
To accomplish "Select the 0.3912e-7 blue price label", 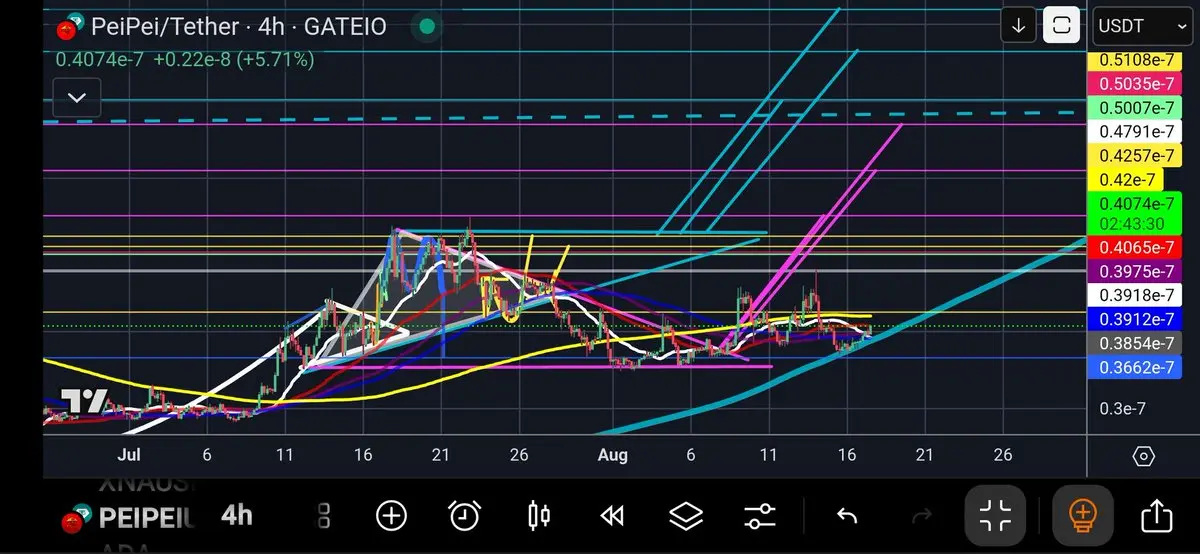I will (1136, 320).
